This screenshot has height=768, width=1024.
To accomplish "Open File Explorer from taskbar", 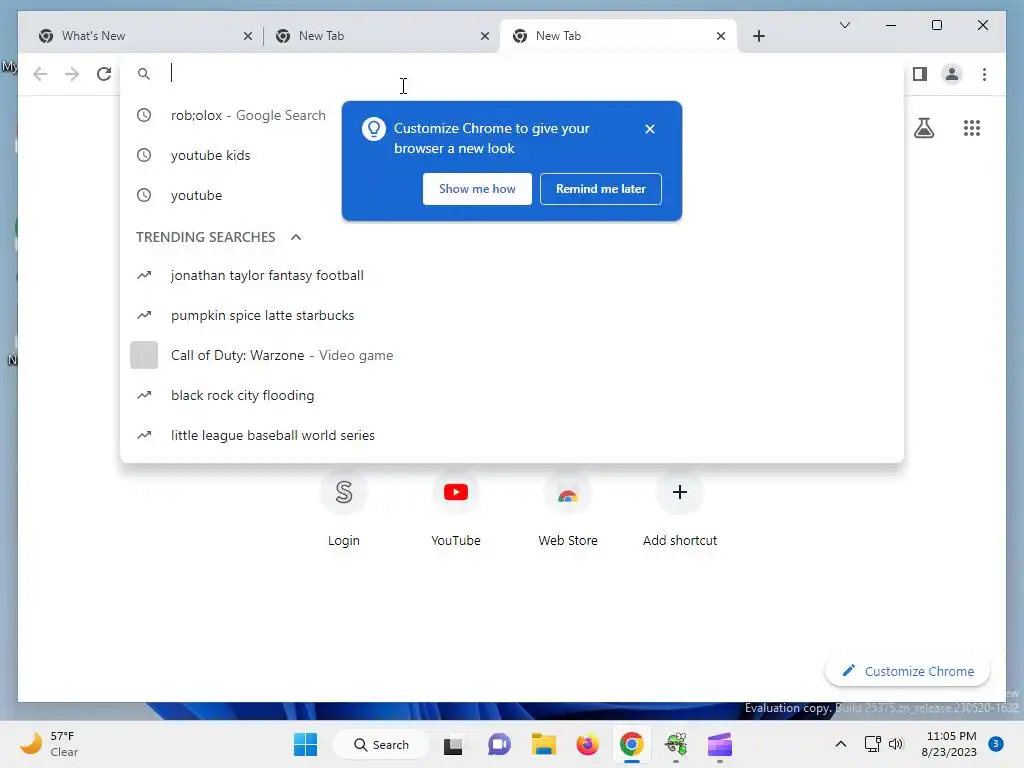I will [543, 744].
